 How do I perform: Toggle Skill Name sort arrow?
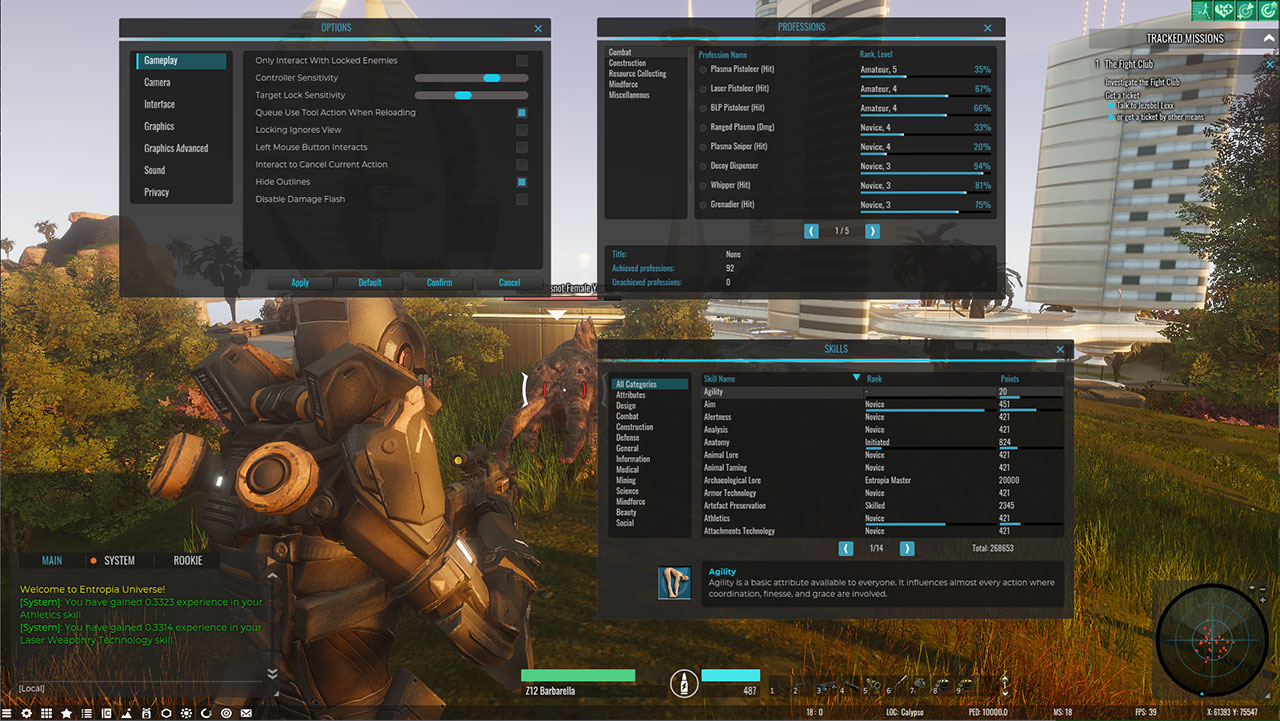click(856, 378)
